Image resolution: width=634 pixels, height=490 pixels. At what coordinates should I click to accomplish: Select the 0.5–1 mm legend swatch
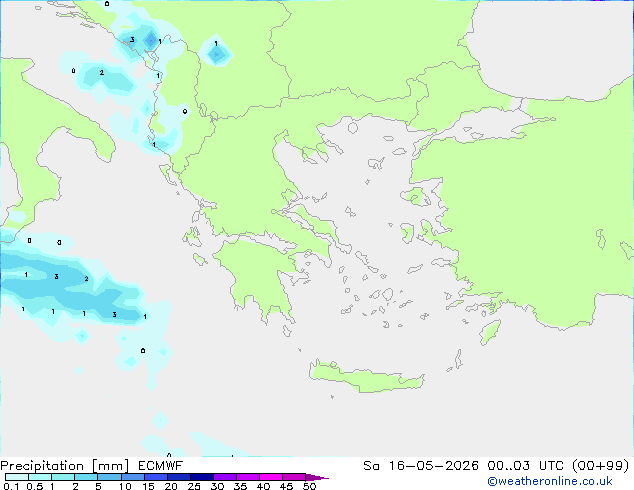click(x=40, y=477)
